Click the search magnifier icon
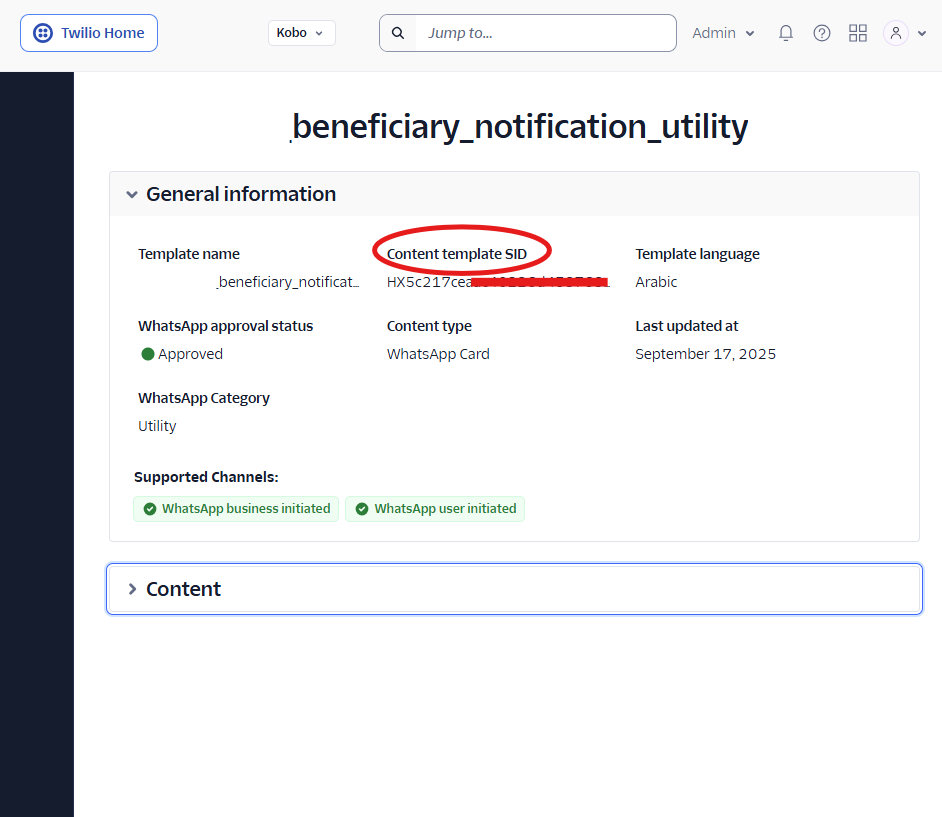The height and width of the screenshot is (817, 942). (398, 33)
